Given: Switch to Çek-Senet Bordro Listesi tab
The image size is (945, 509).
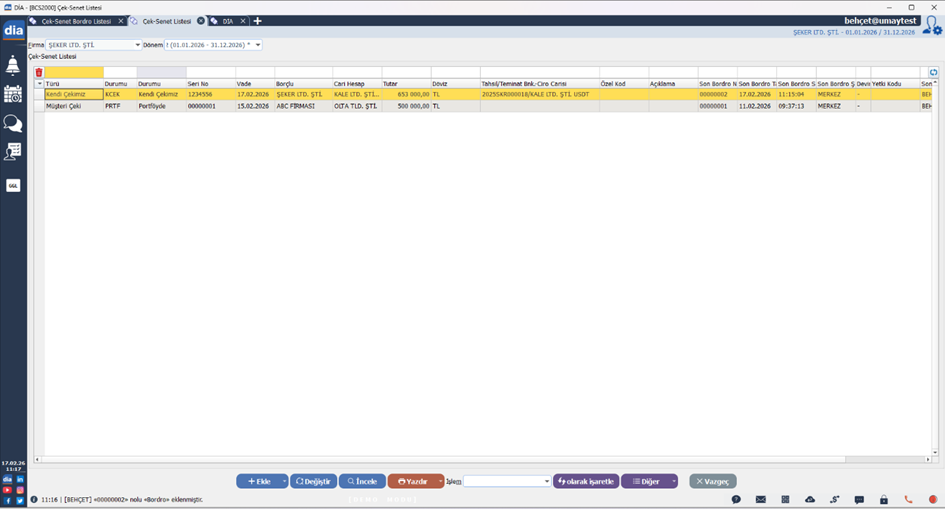Looking at the screenshot, I should [x=76, y=20].
